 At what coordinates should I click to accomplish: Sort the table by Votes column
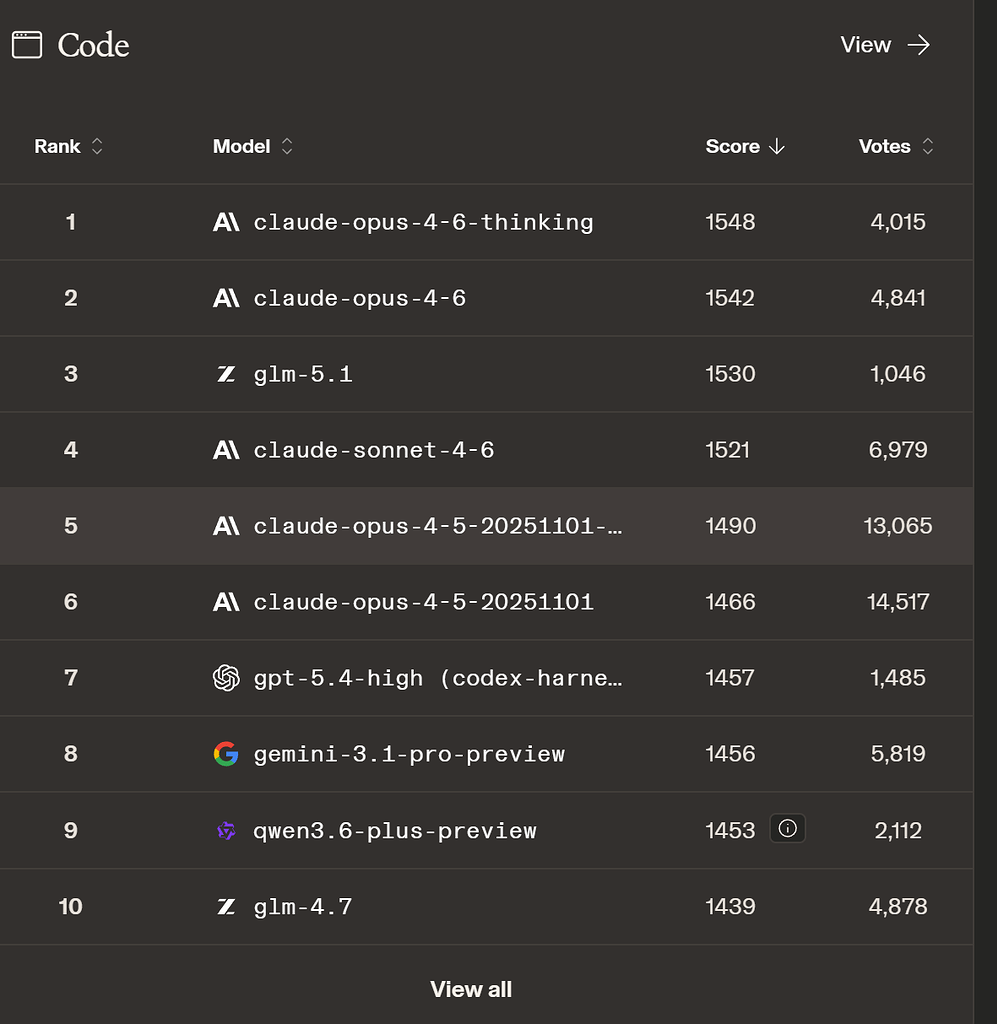[x=896, y=146]
